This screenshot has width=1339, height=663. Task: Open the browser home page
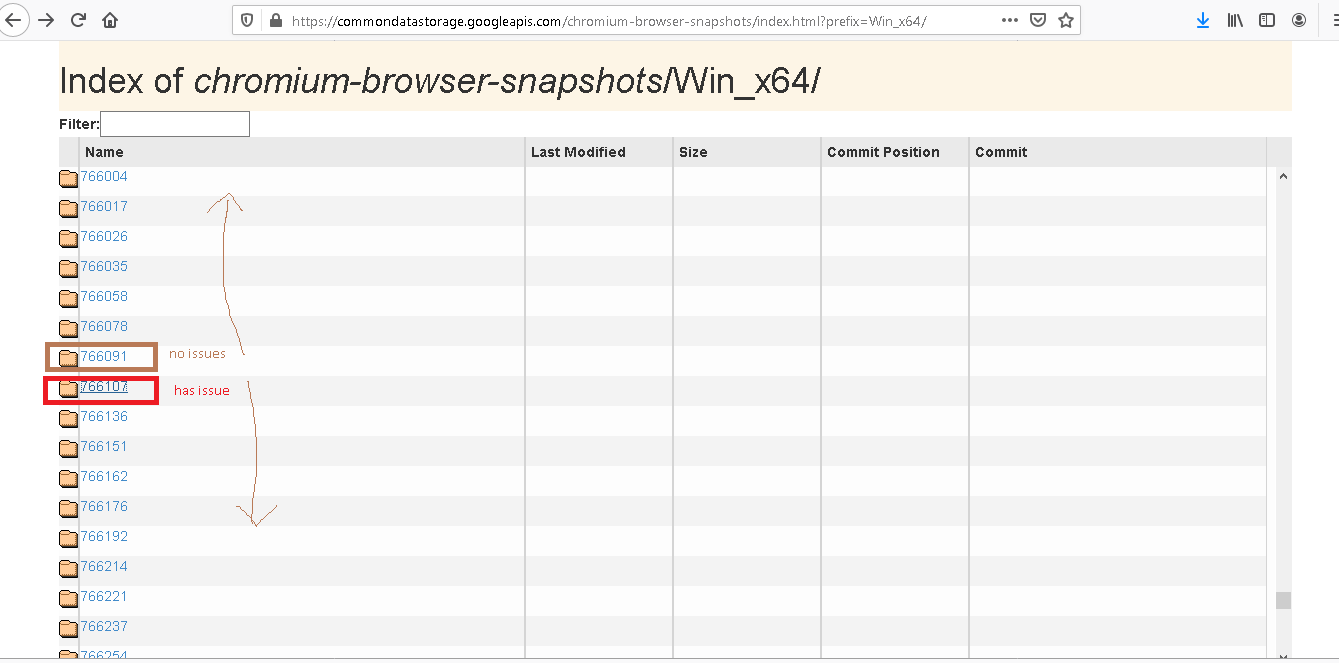109,19
